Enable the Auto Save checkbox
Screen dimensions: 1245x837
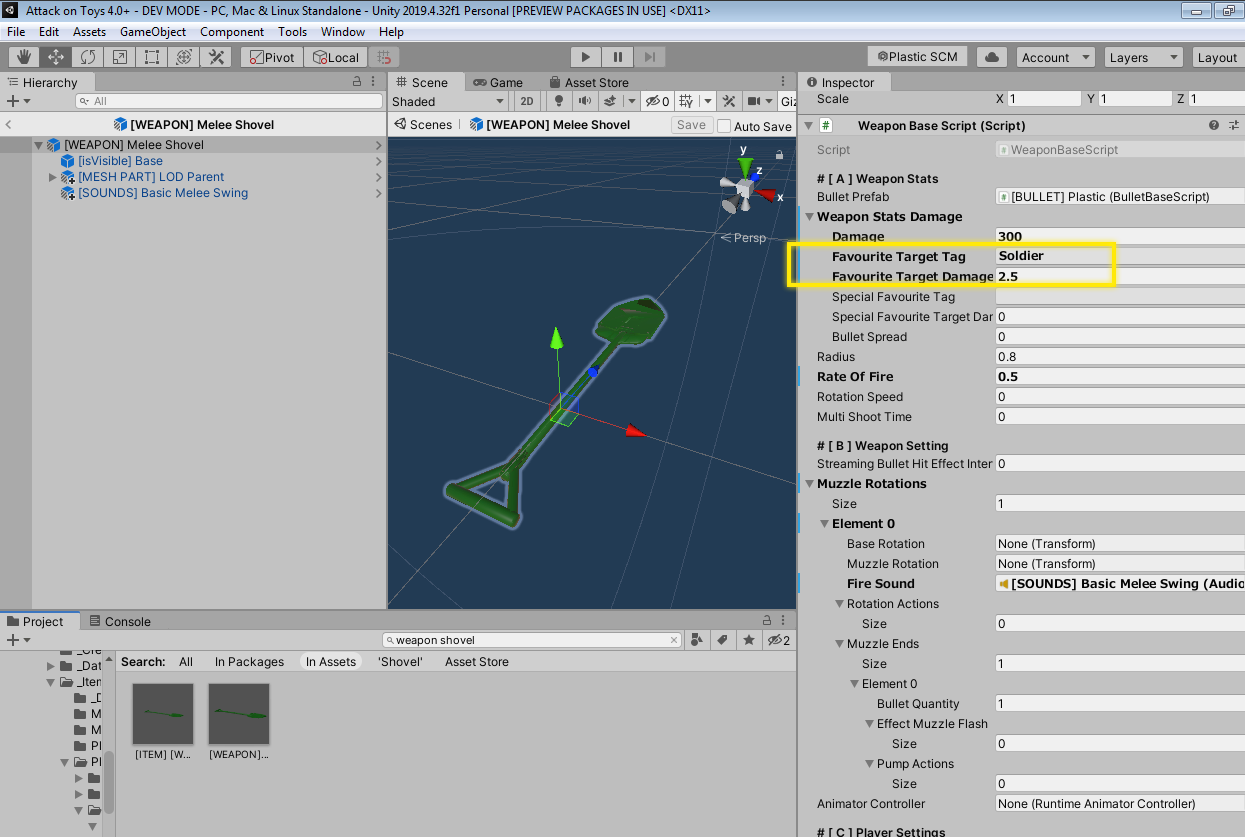(724, 126)
